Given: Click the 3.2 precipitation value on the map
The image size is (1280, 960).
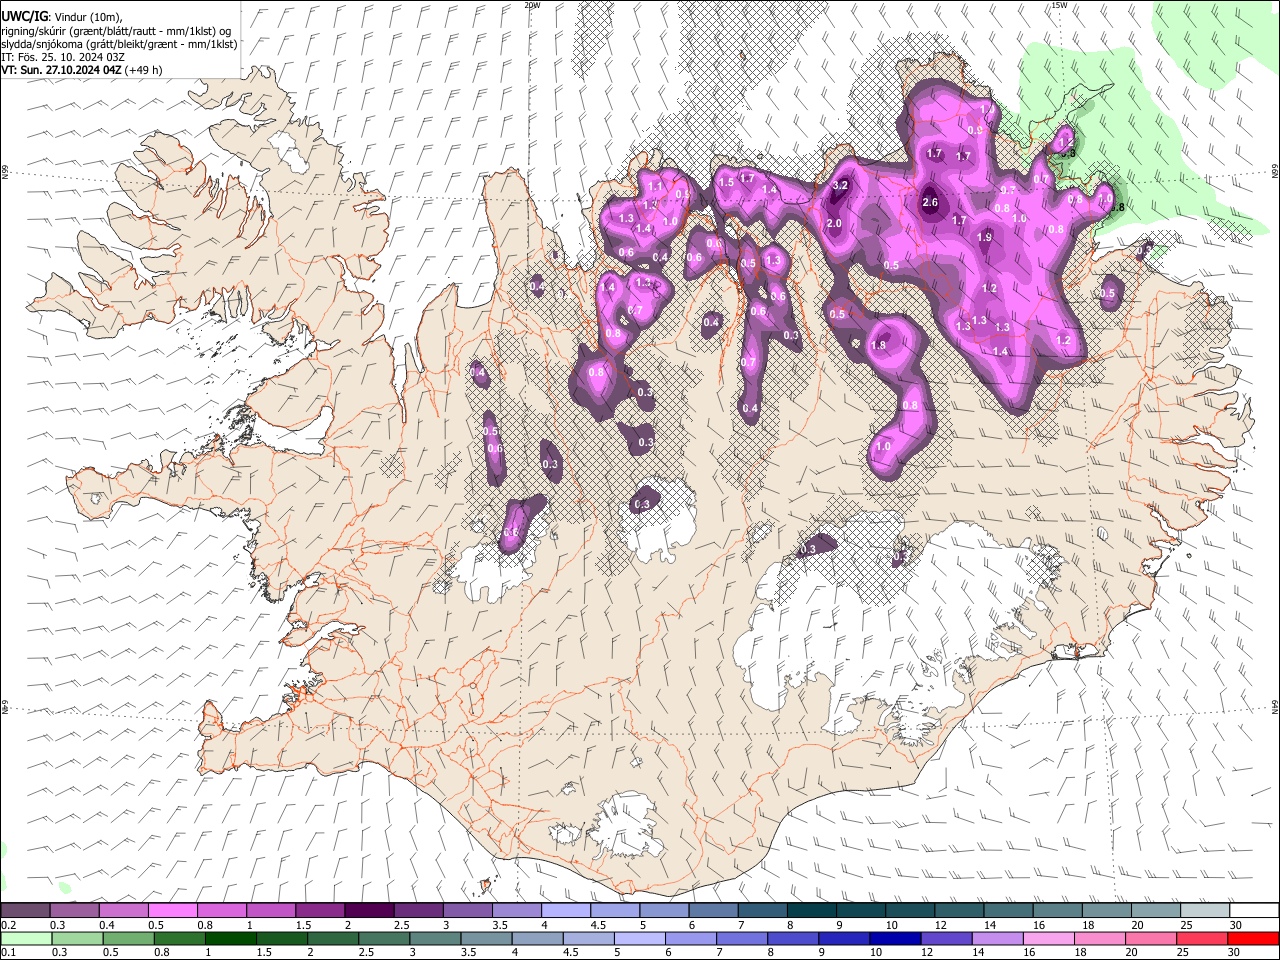Looking at the screenshot, I should pos(841,185).
